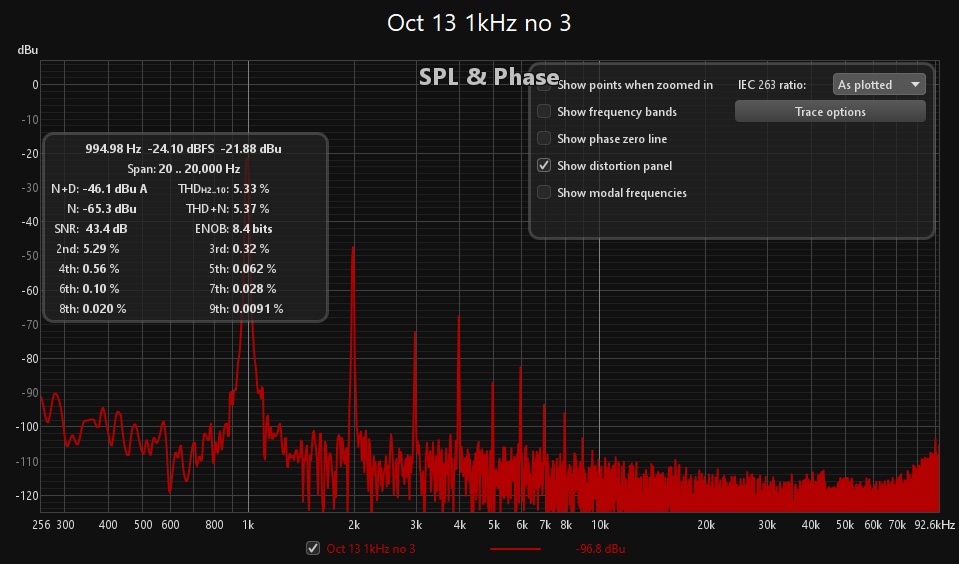
Task: Click the 2nd harmonic 5.29 % value
Action: tap(101, 249)
